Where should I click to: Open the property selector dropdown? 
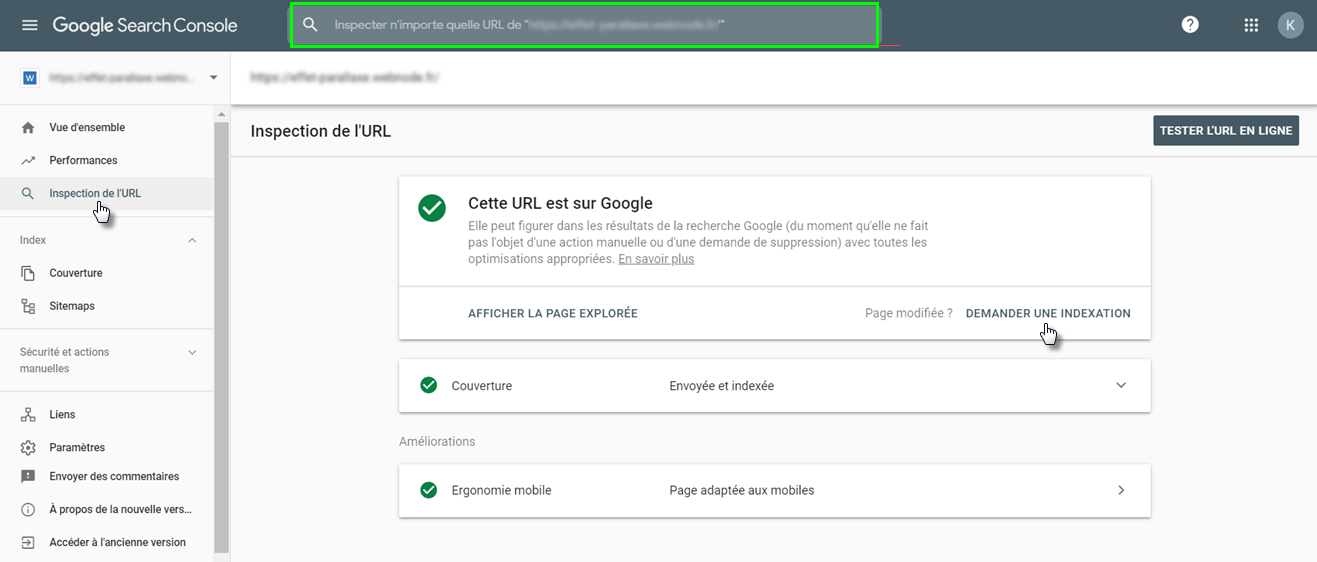(213, 78)
